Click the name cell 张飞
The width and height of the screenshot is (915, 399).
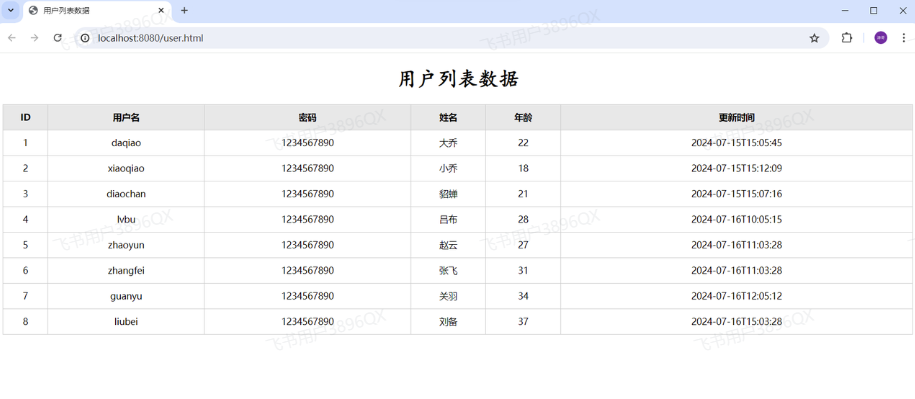coord(448,271)
